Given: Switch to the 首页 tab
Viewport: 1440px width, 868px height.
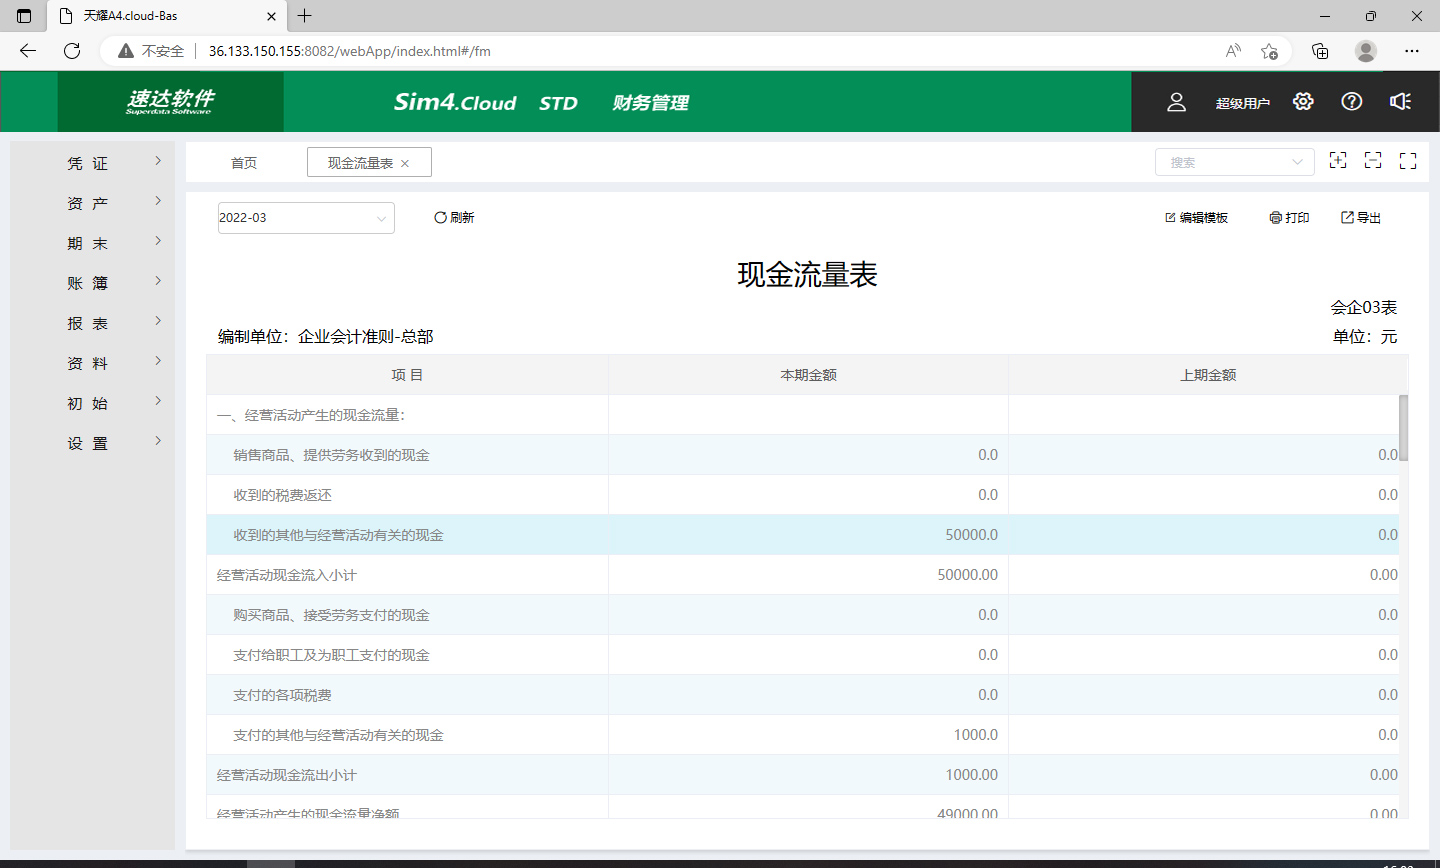Looking at the screenshot, I should coord(244,163).
